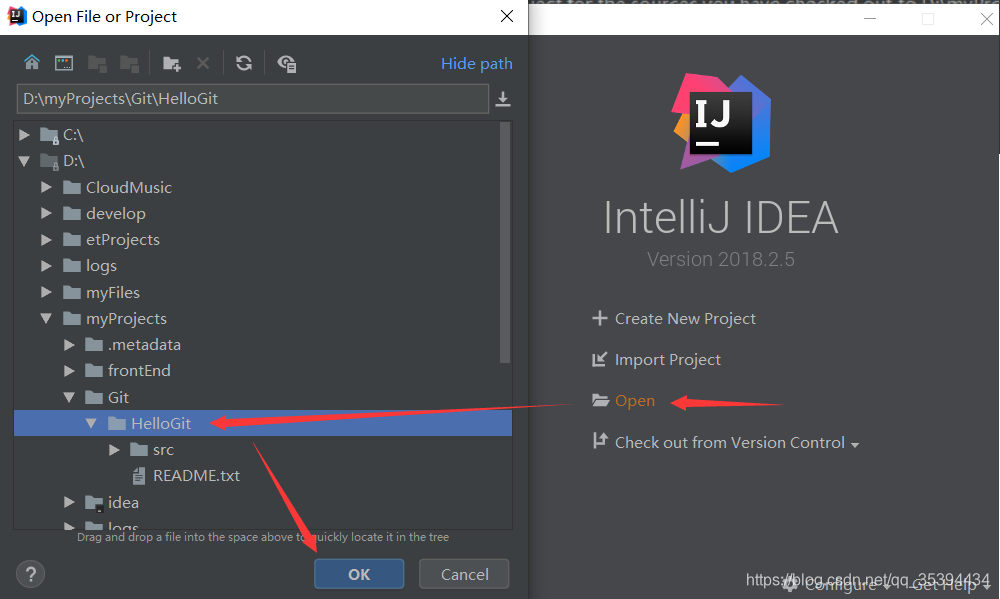Viewport: 1000px width, 599px height.
Task: Go to the Home directory icon
Action: coord(32,63)
